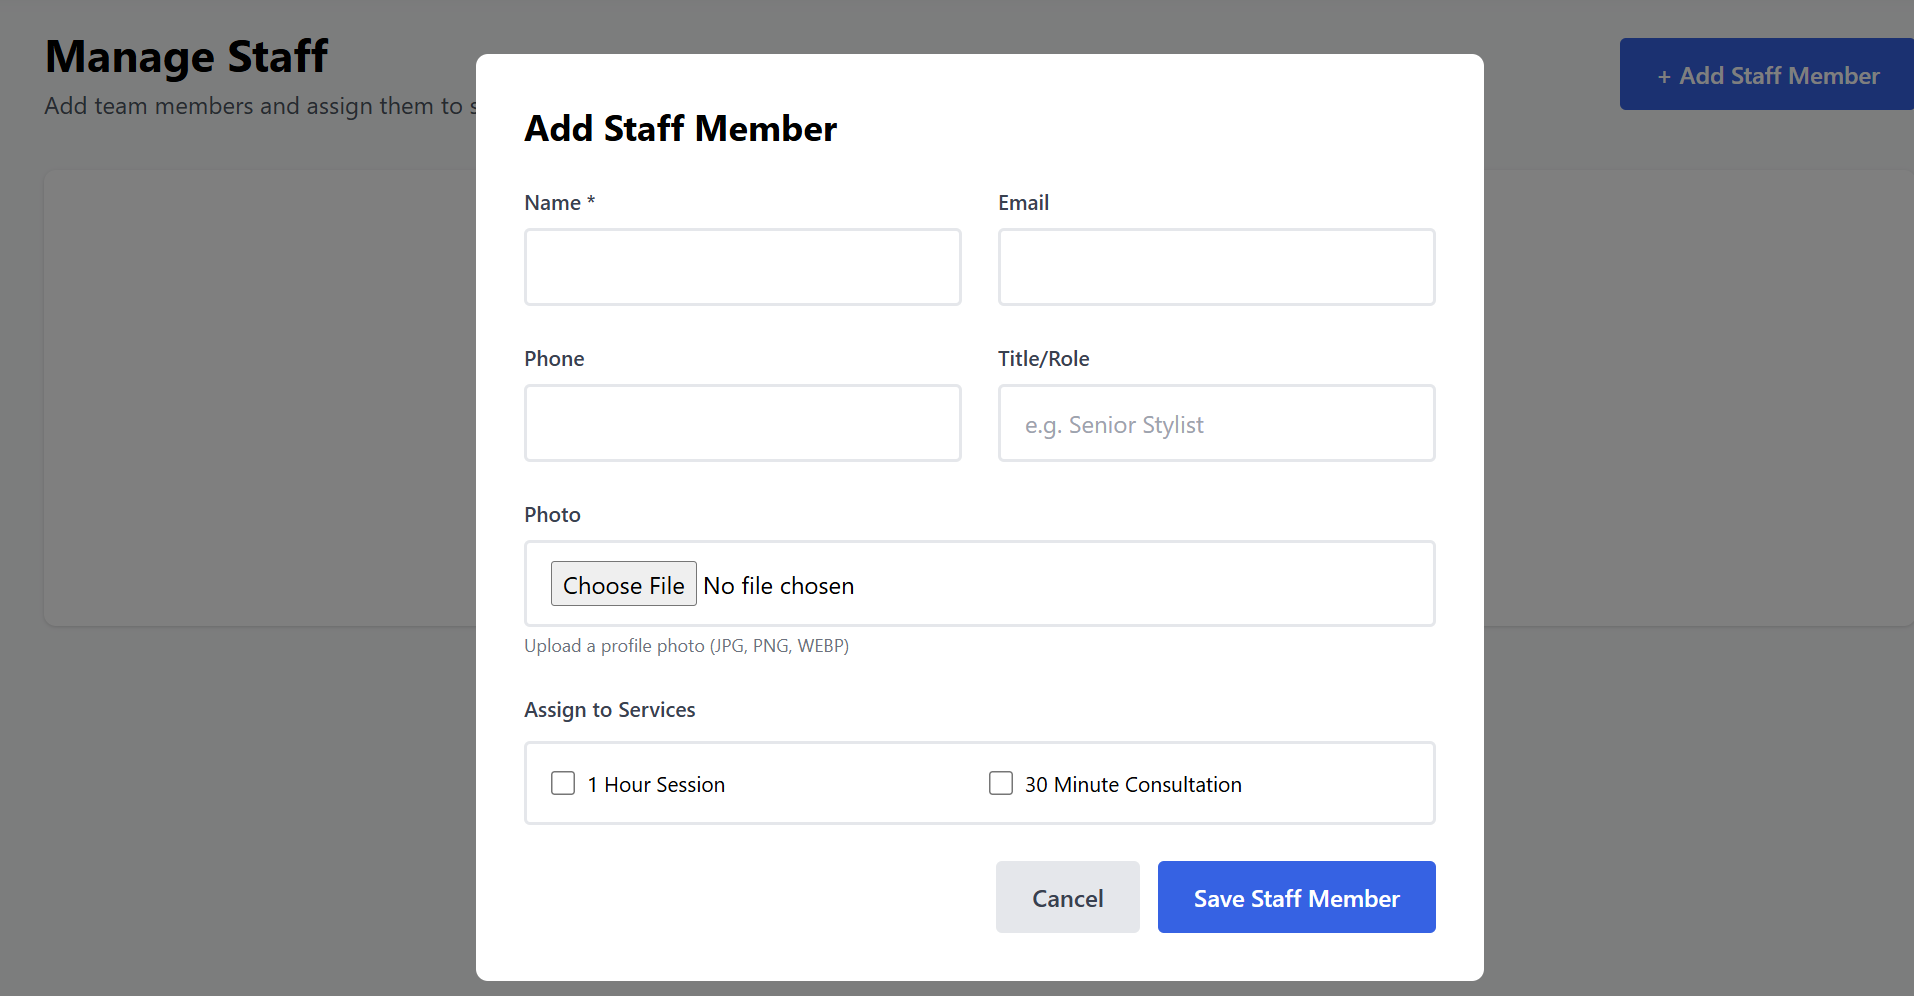Click the 'Assign to Services' section label
The width and height of the screenshot is (1914, 996).
[609, 710]
